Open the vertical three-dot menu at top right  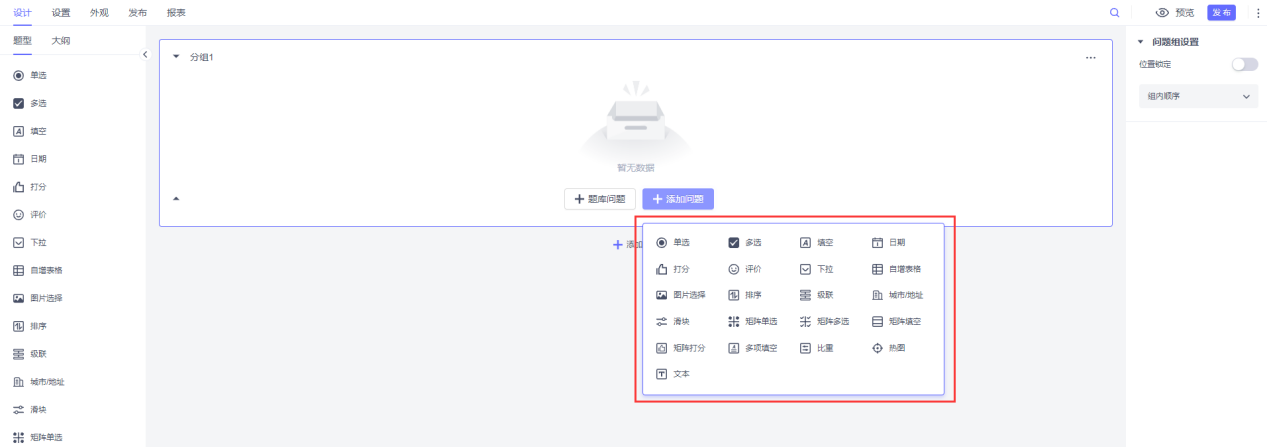pyautogui.click(x=1258, y=13)
